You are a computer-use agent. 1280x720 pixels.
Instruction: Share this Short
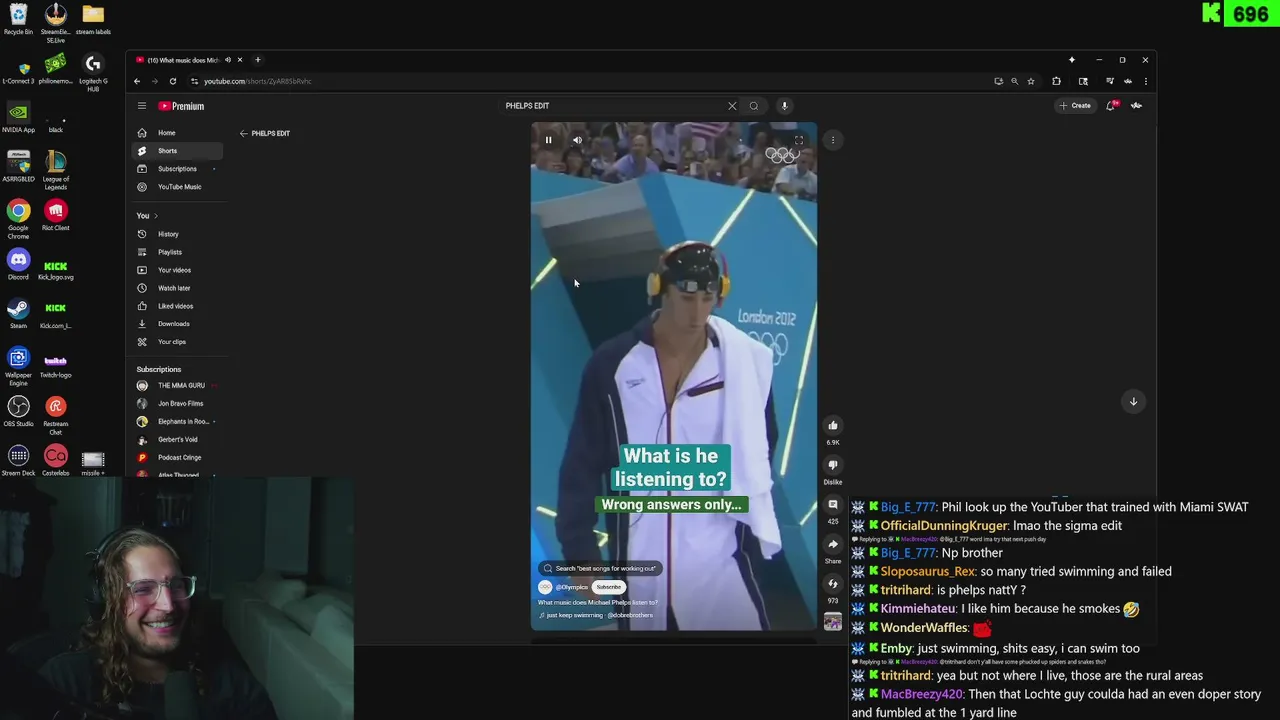coord(833,545)
